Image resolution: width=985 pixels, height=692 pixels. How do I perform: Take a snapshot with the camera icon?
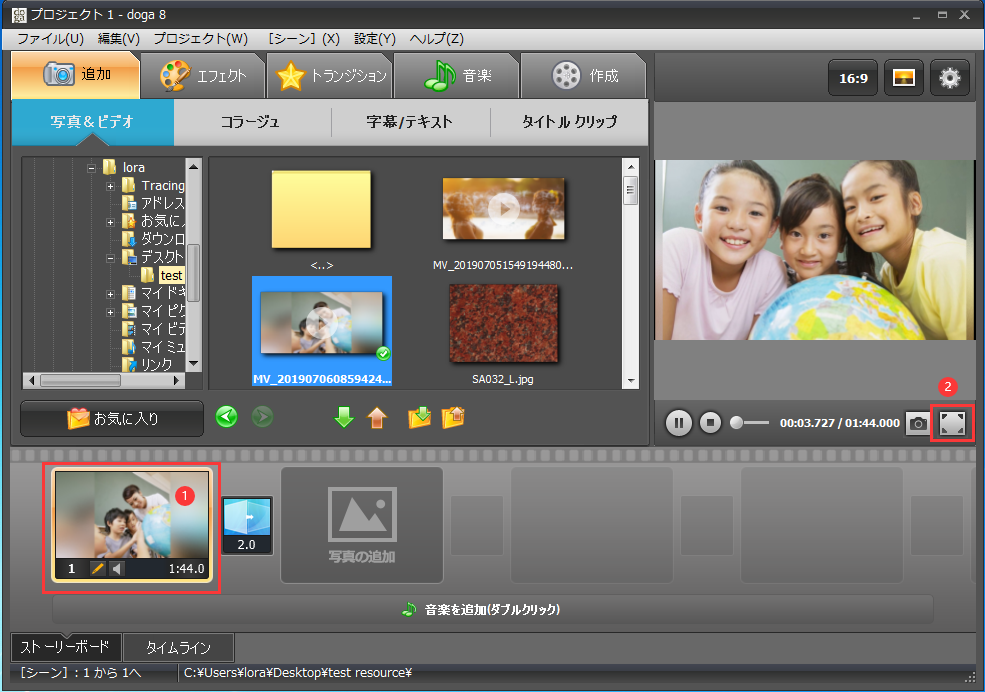click(917, 423)
